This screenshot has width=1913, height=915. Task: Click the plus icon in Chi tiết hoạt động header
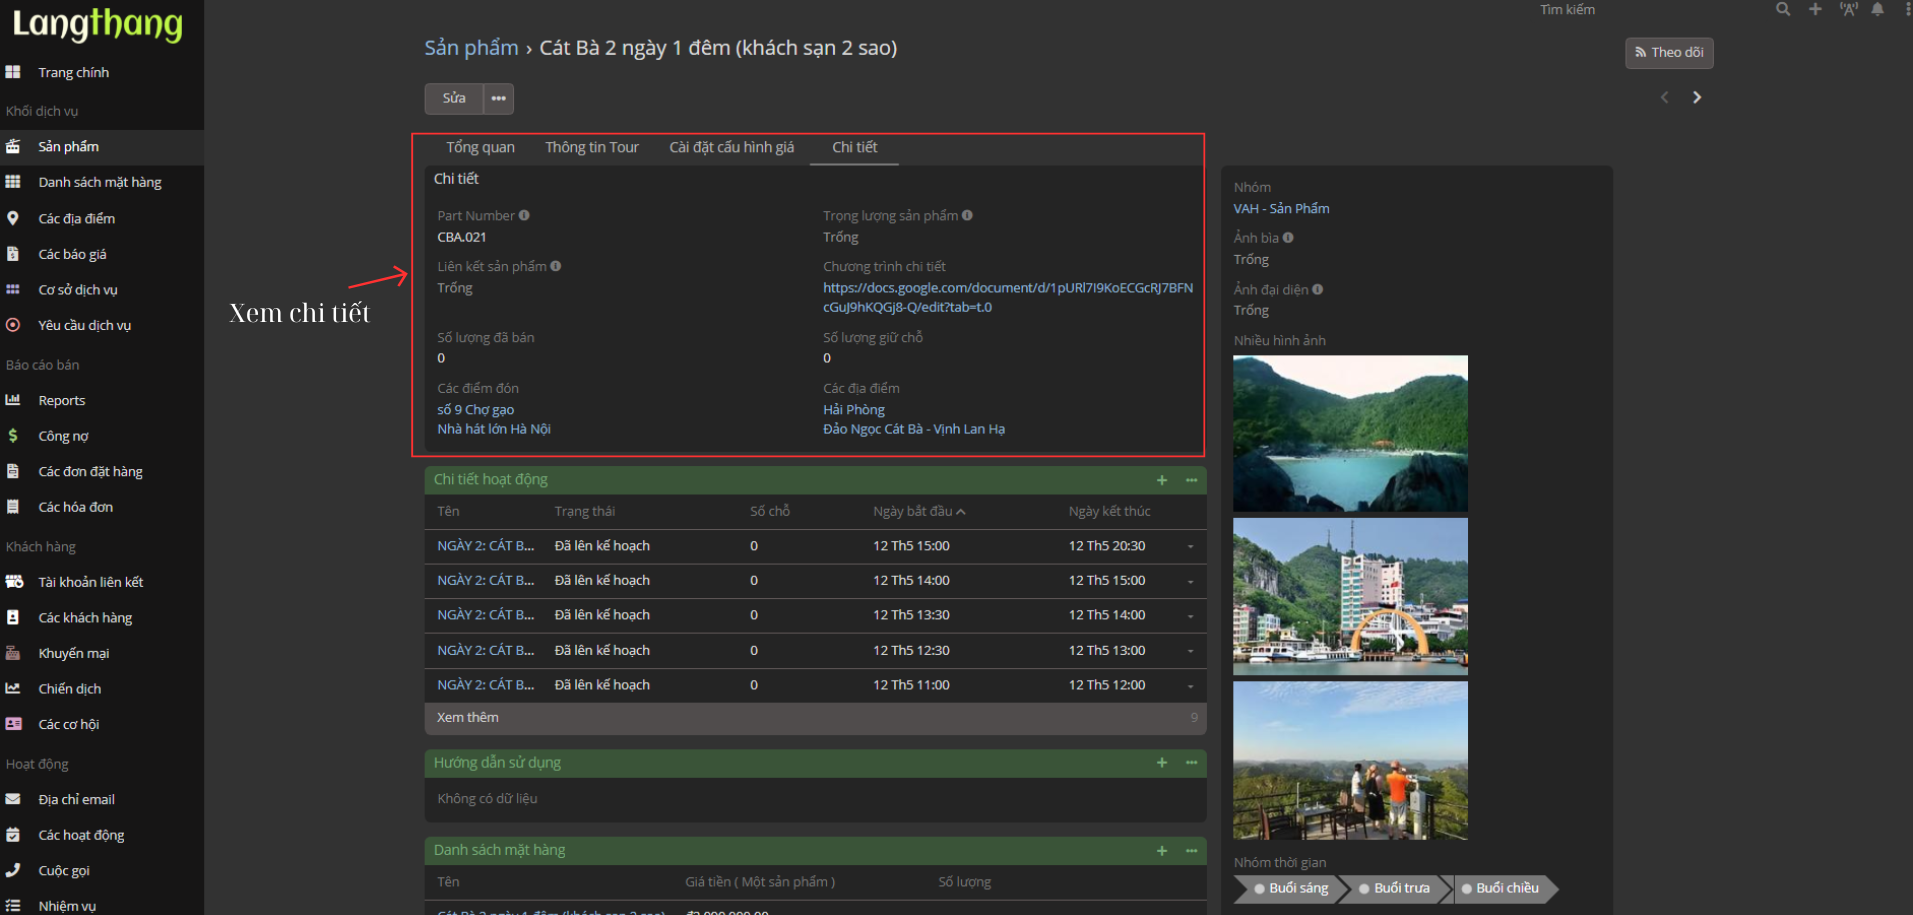point(1162,480)
